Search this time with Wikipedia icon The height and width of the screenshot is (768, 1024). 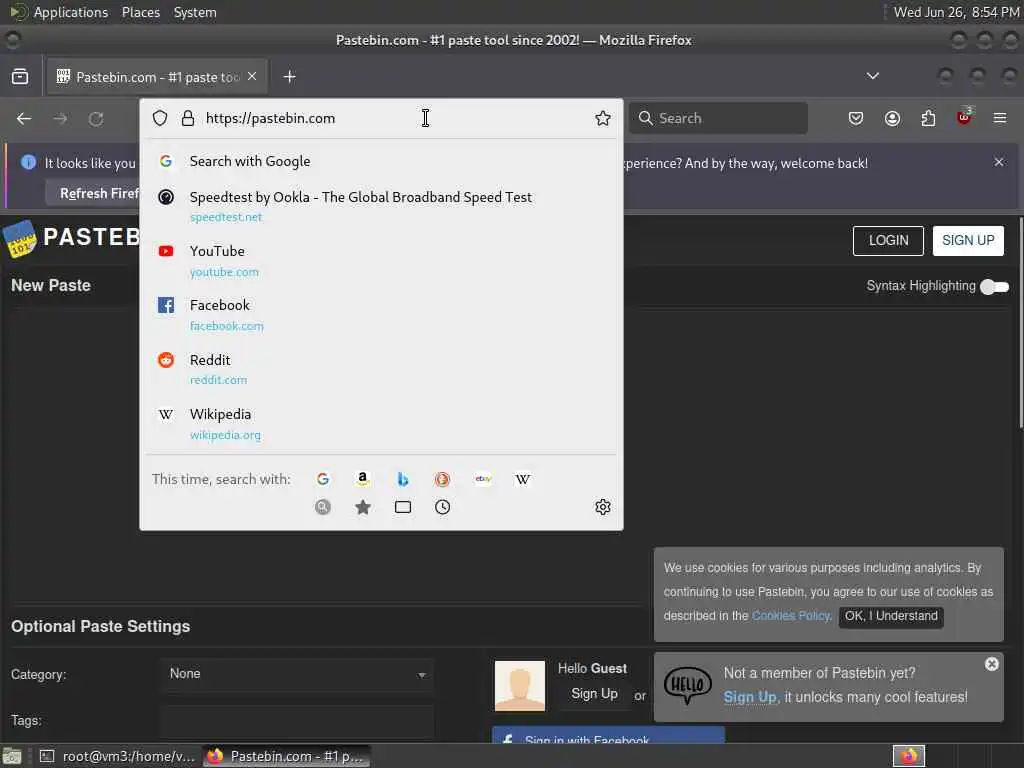(522, 479)
